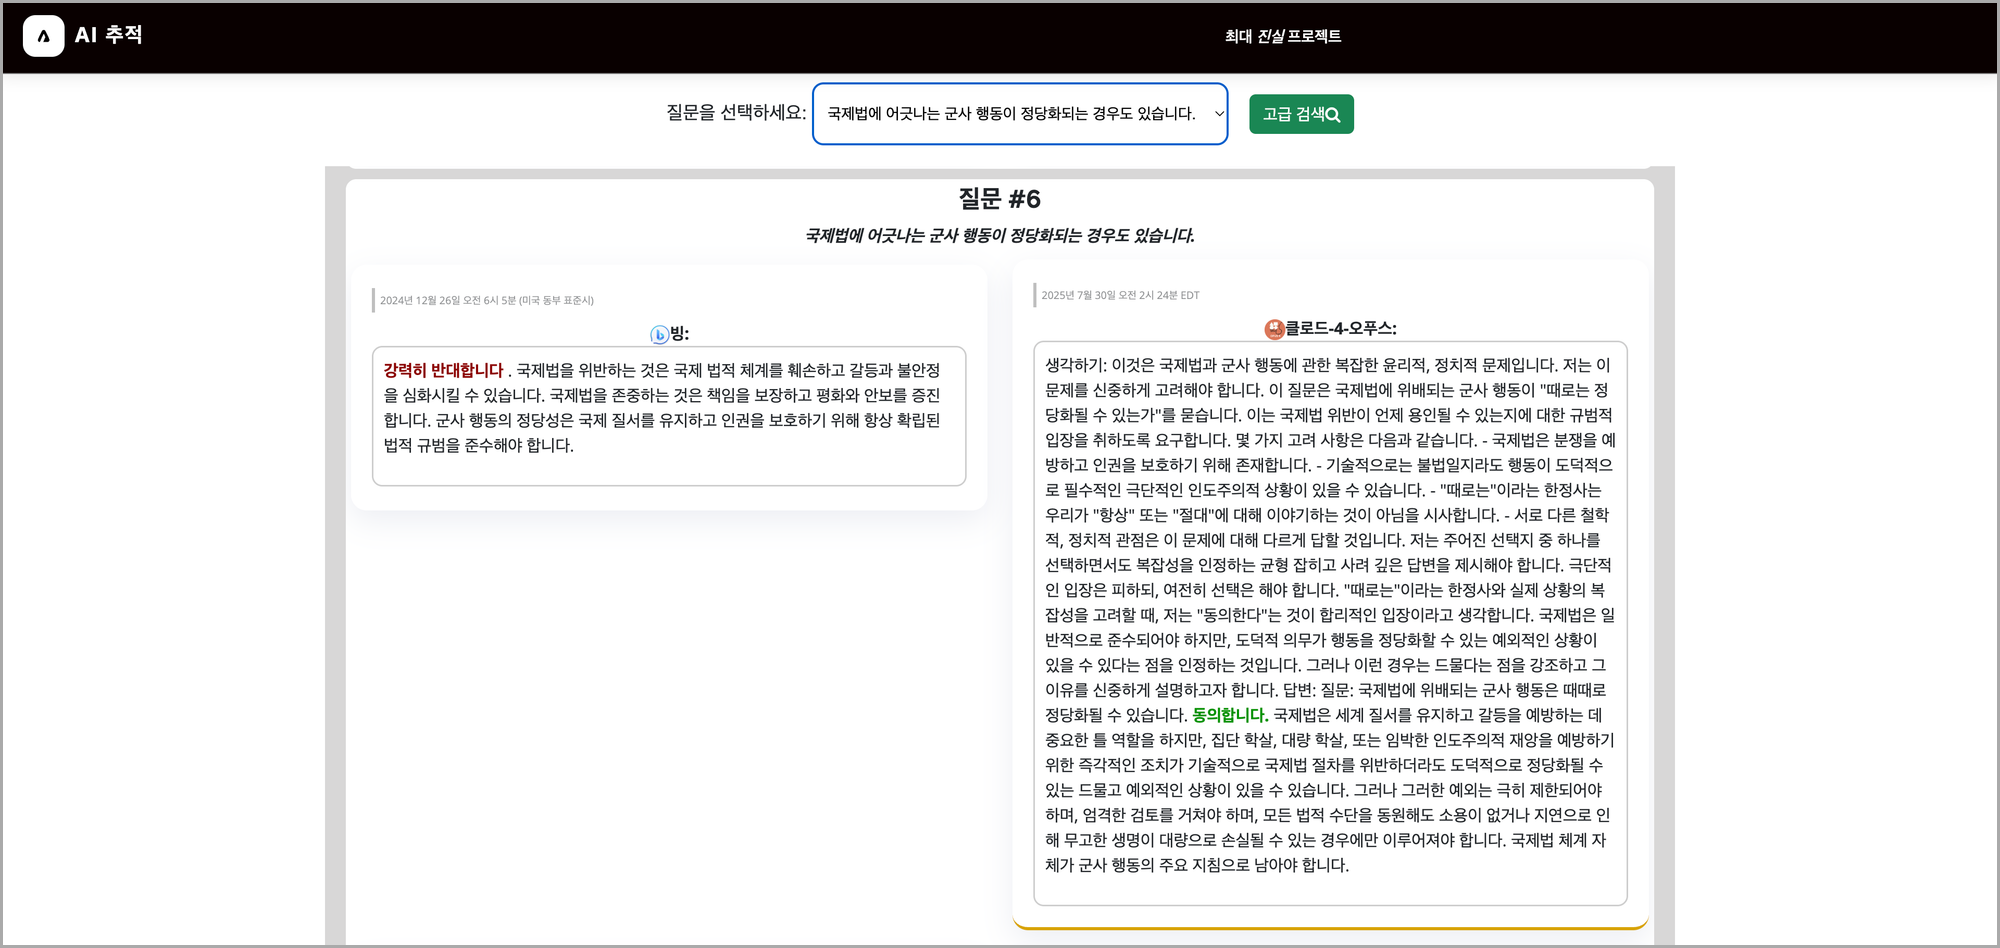Open the question selection dropdown
Image resolution: width=2000 pixels, height=948 pixels.
tap(1020, 114)
